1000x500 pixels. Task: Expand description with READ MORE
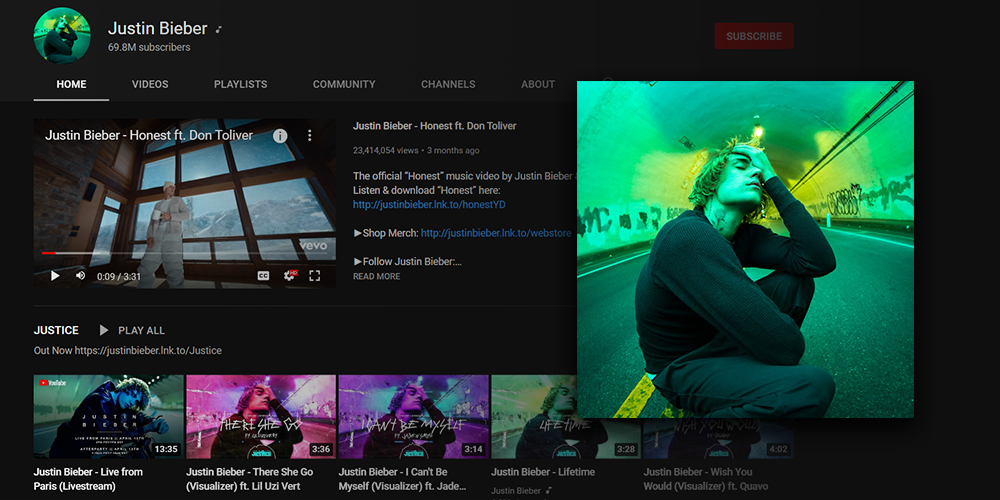tap(376, 276)
